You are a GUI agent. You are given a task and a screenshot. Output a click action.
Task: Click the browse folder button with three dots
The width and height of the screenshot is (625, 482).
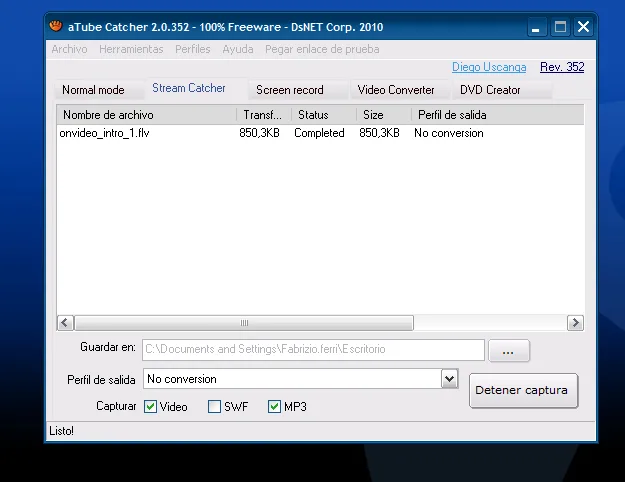pyautogui.click(x=509, y=351)
